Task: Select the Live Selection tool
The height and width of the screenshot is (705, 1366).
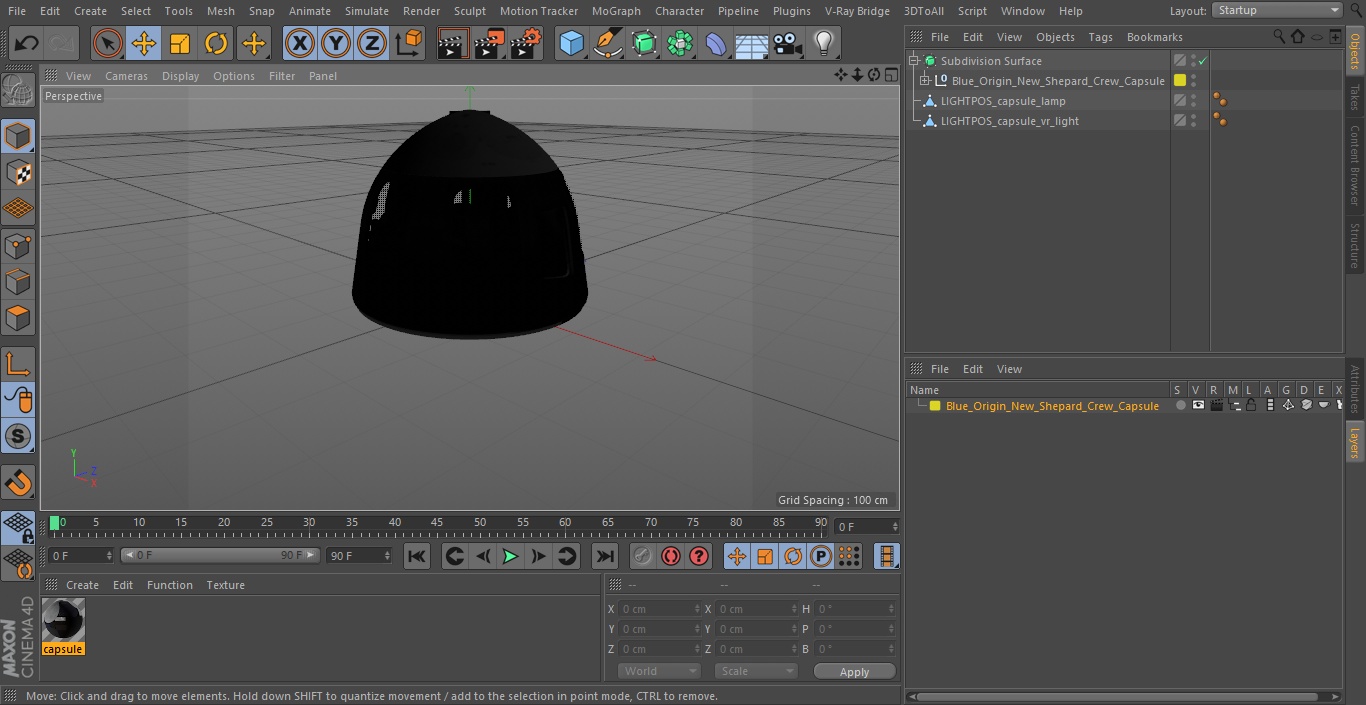Action: point(108,43)
